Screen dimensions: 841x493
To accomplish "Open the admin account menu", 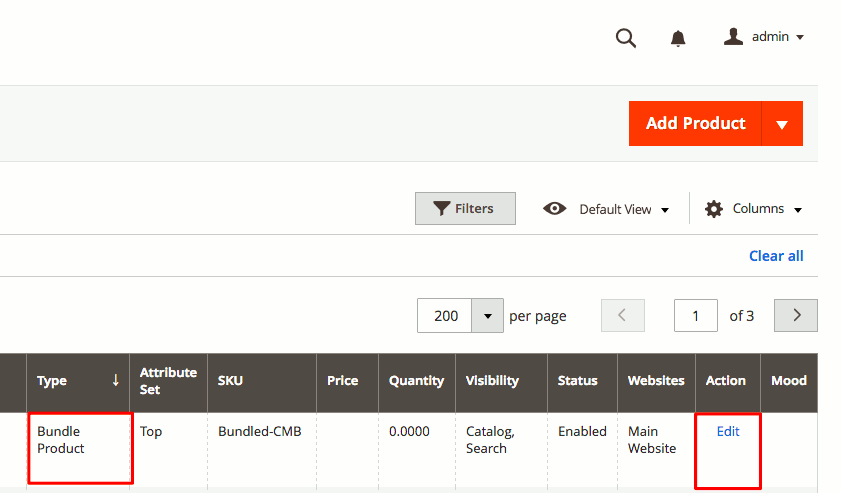I will [764, 37].
